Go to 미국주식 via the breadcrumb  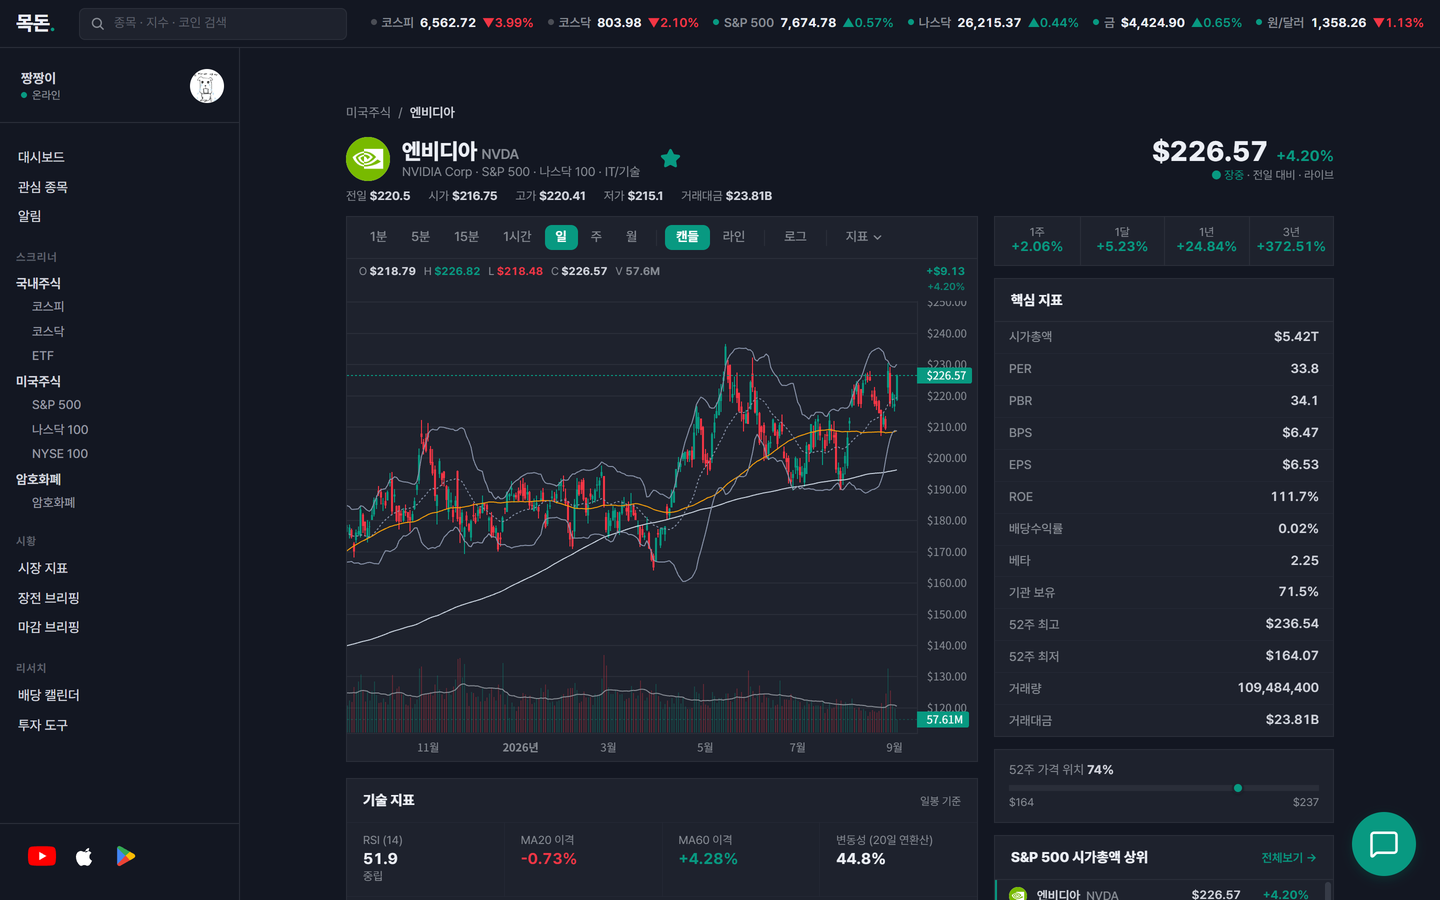(368, 112)
